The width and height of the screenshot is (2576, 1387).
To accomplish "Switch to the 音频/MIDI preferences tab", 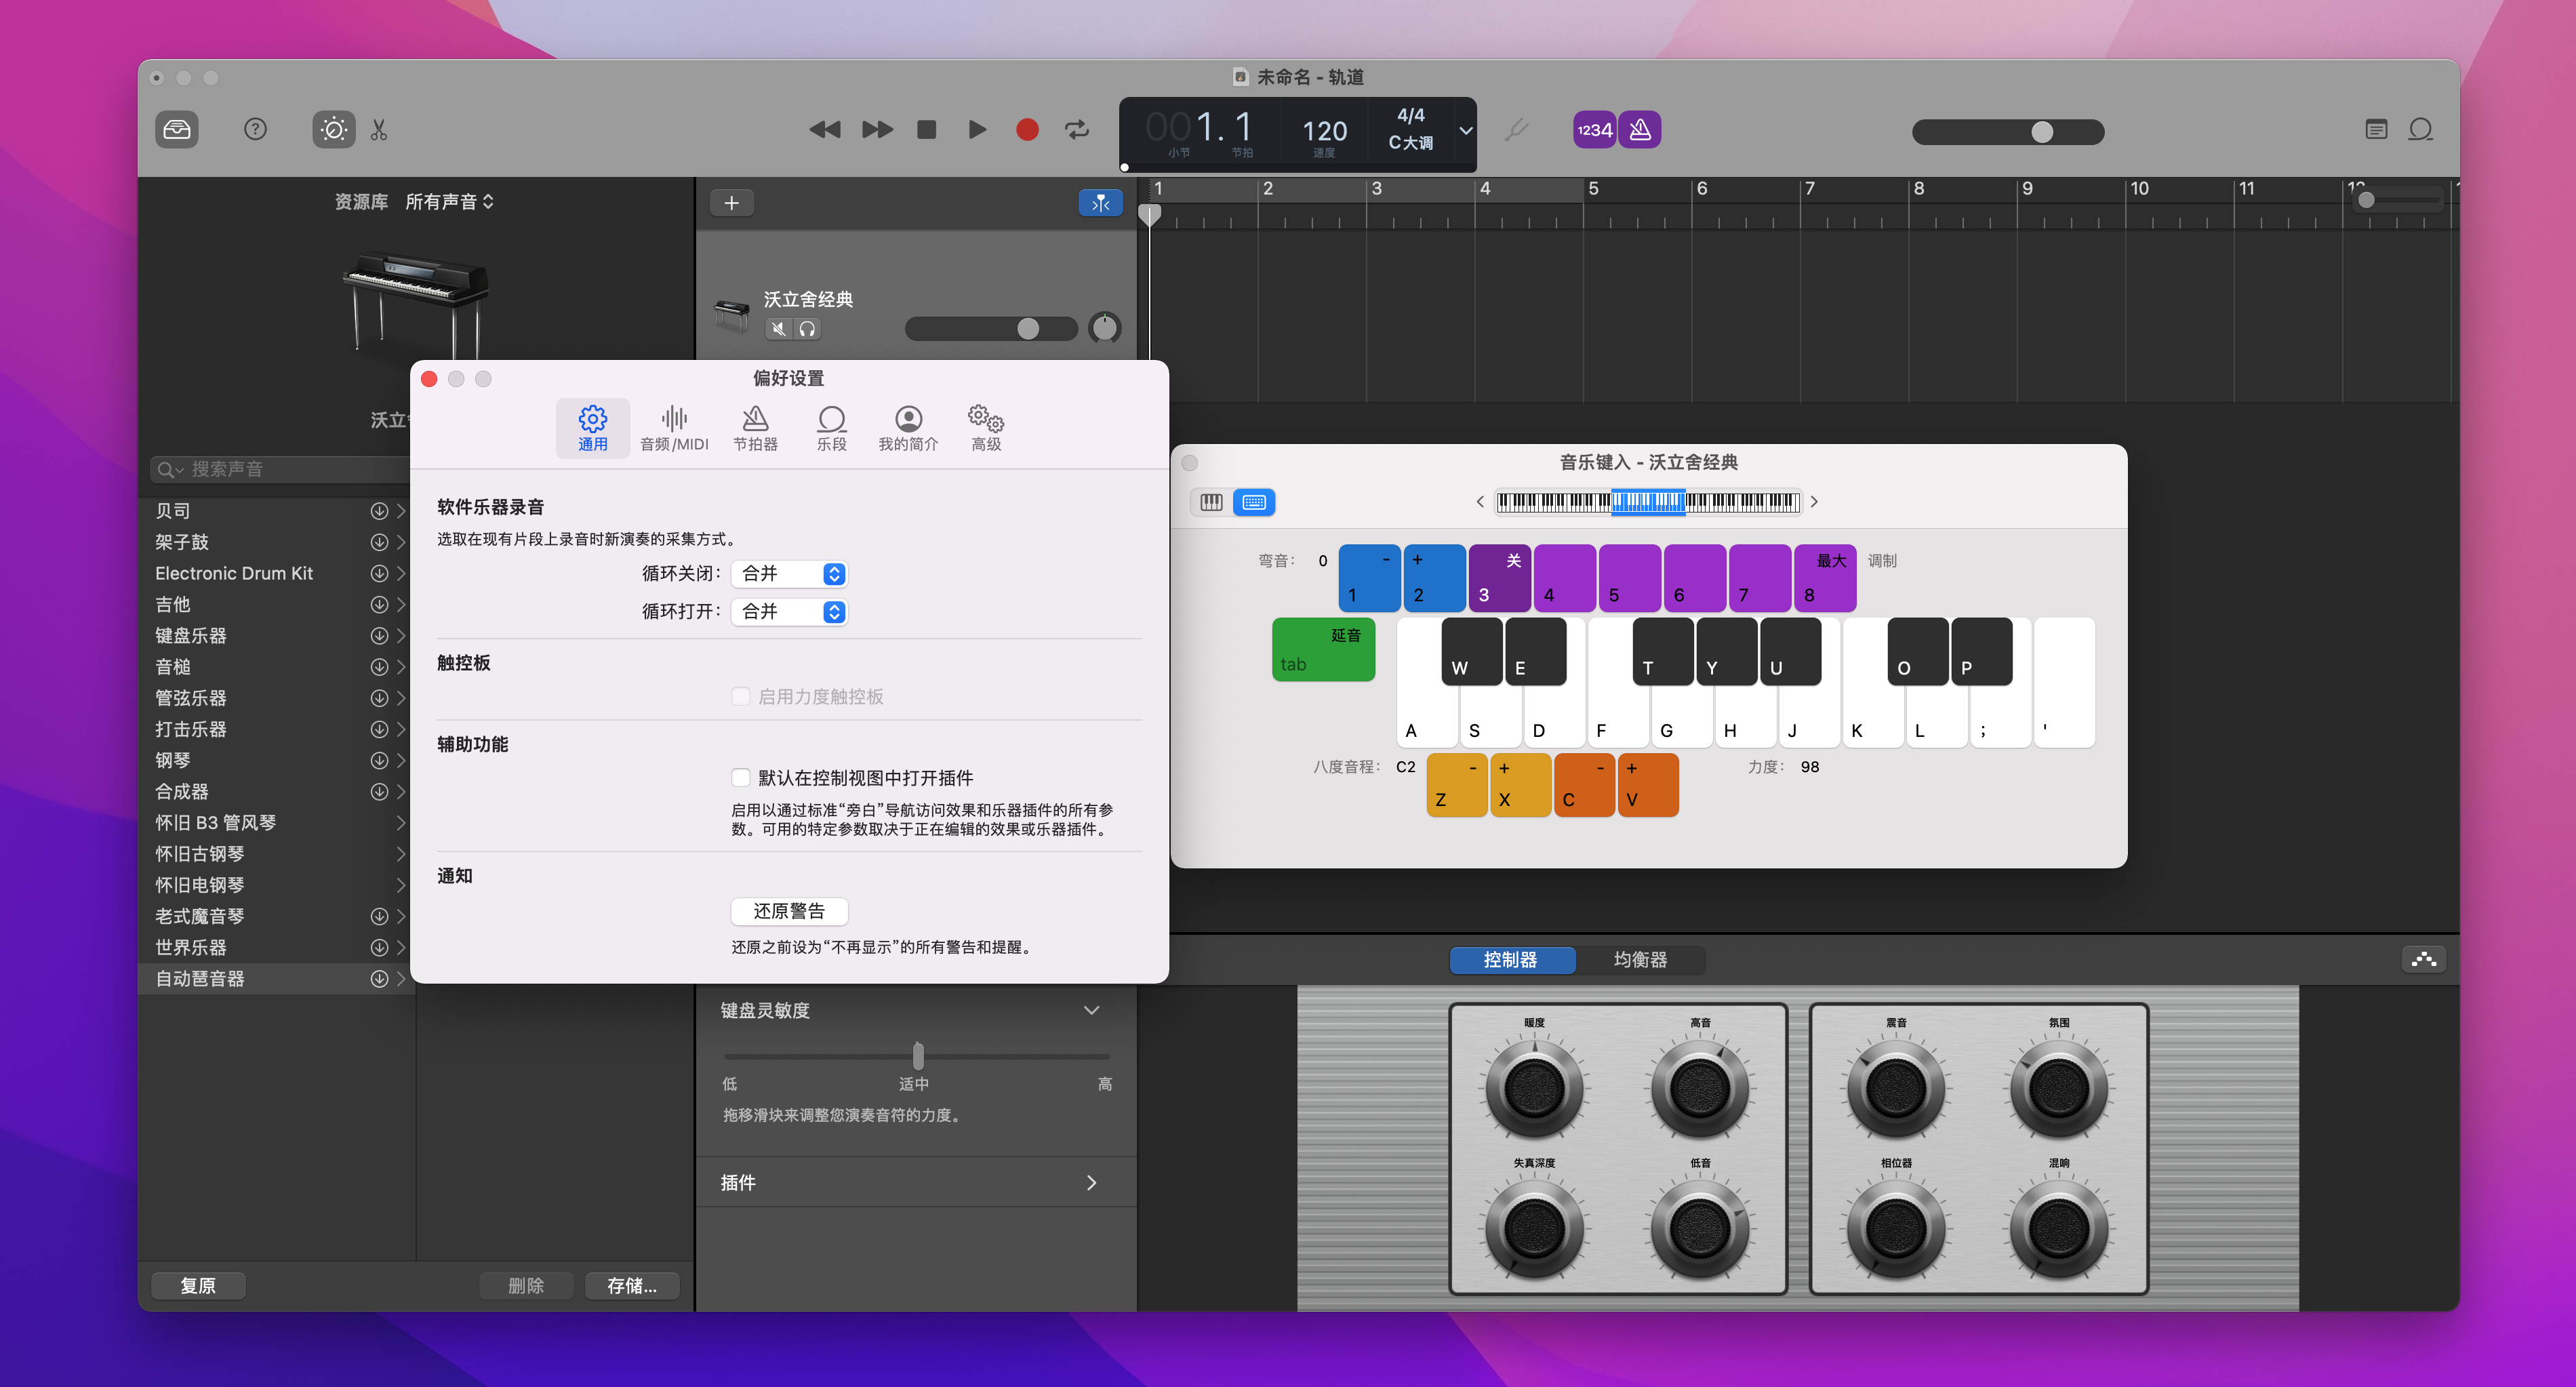I will click(x=674, y=428).
